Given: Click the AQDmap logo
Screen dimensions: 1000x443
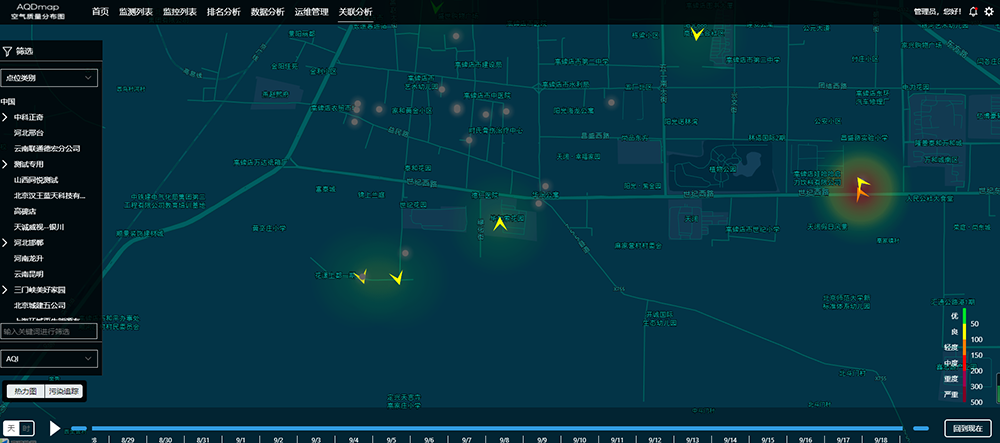Looking at the screenshot, I should coord(40,11).
